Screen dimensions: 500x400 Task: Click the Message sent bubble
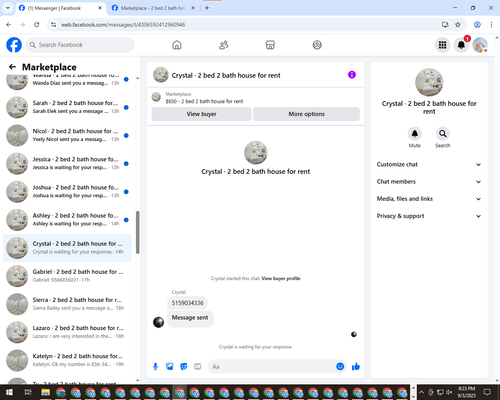coord(190,318)
